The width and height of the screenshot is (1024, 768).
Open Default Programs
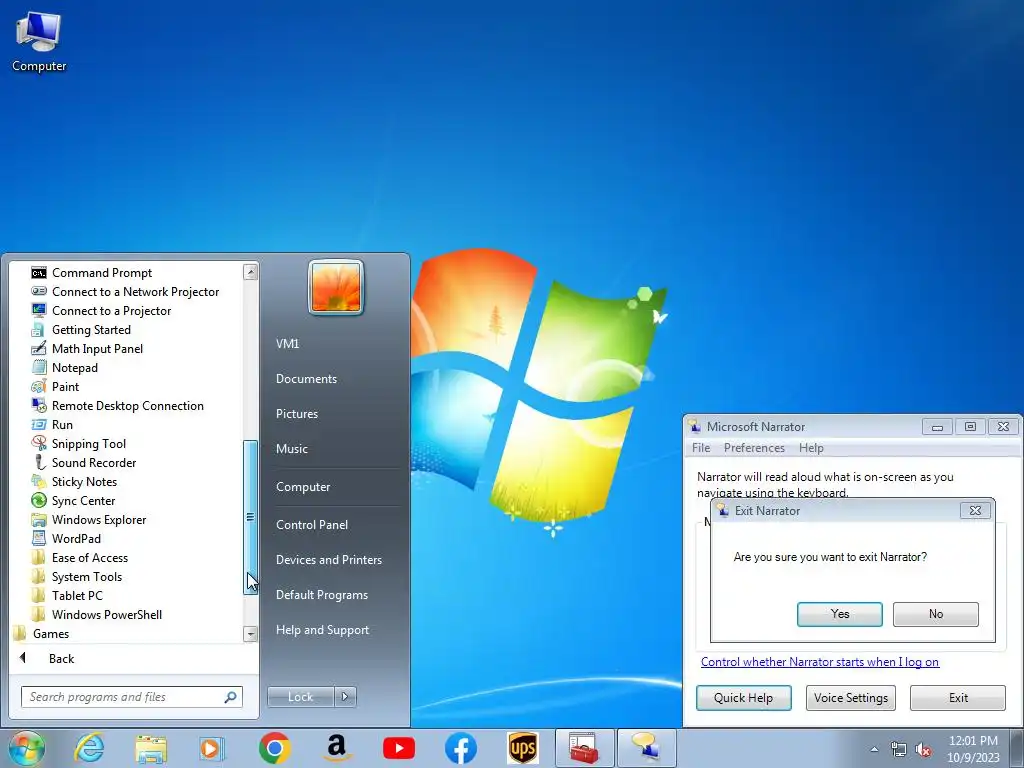pyautogui.click(x=321, y=595)
